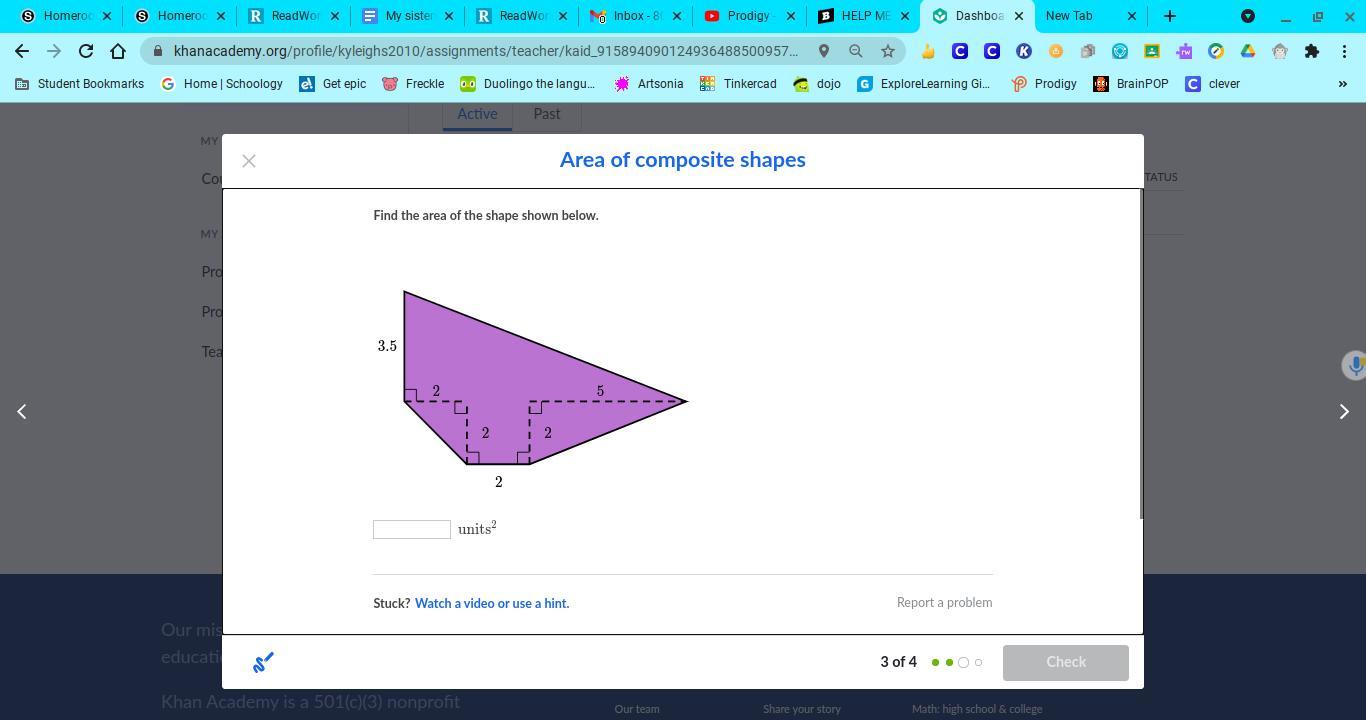Open Duolingo bookmark

pos(527,84)
